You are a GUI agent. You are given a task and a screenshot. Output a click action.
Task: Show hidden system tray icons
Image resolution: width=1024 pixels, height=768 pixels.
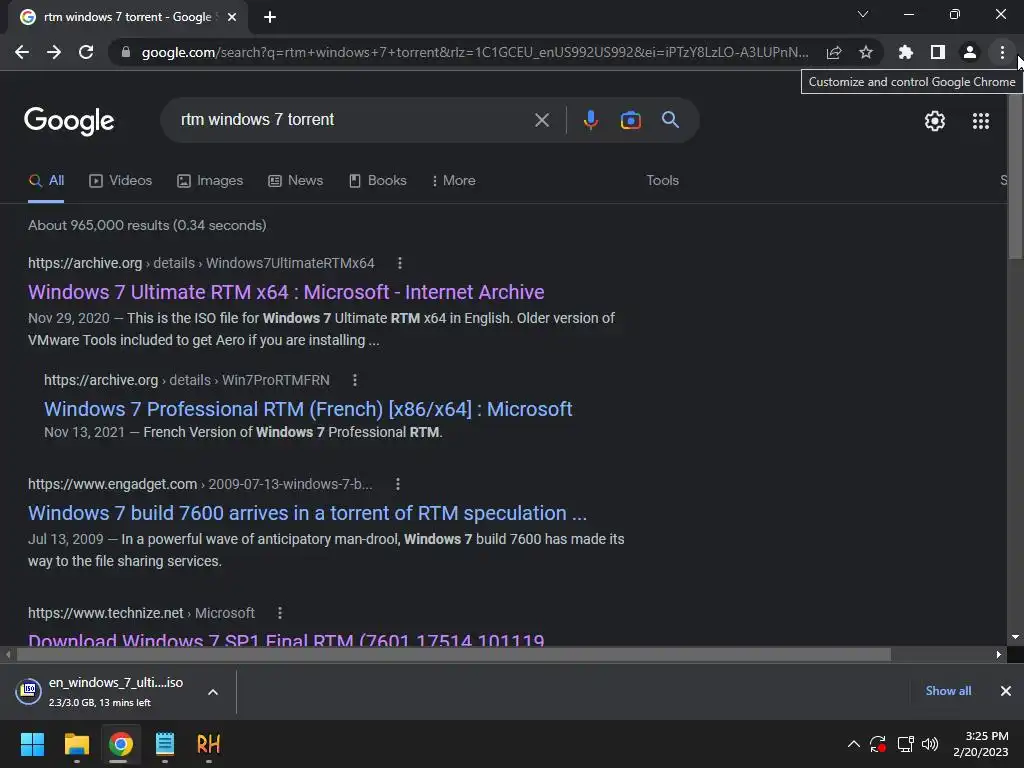point(854,744)
